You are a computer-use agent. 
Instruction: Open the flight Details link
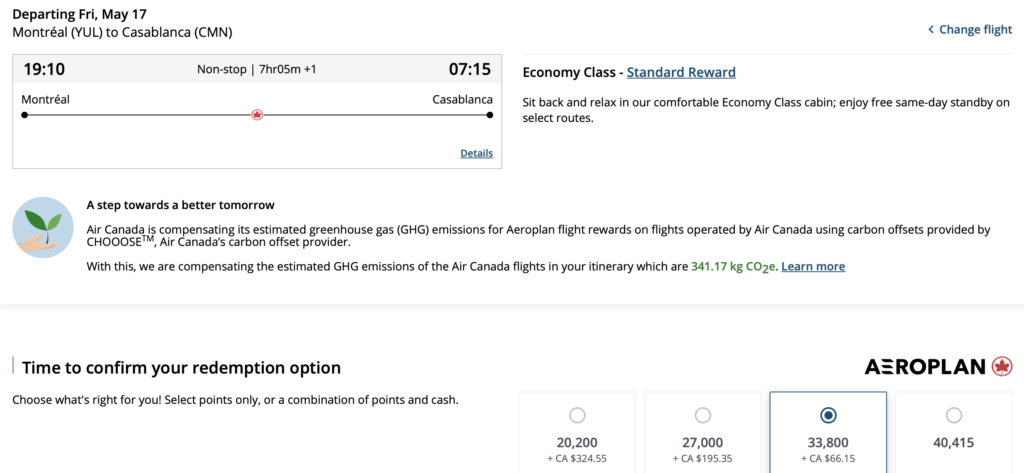[476, 153]
